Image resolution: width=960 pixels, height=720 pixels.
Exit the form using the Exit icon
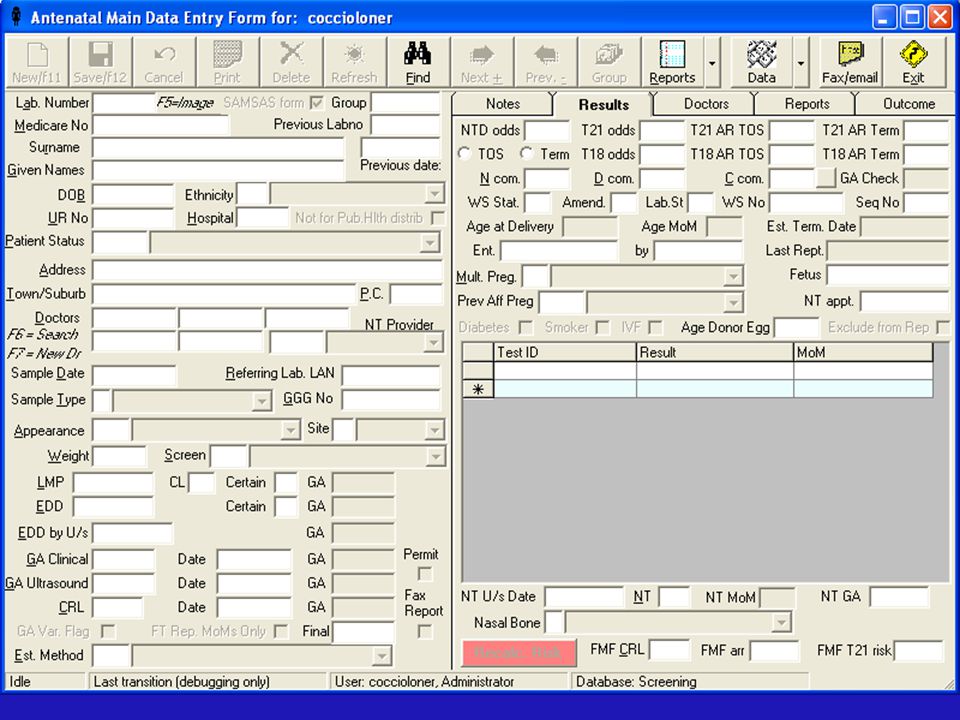coord(913,62)
